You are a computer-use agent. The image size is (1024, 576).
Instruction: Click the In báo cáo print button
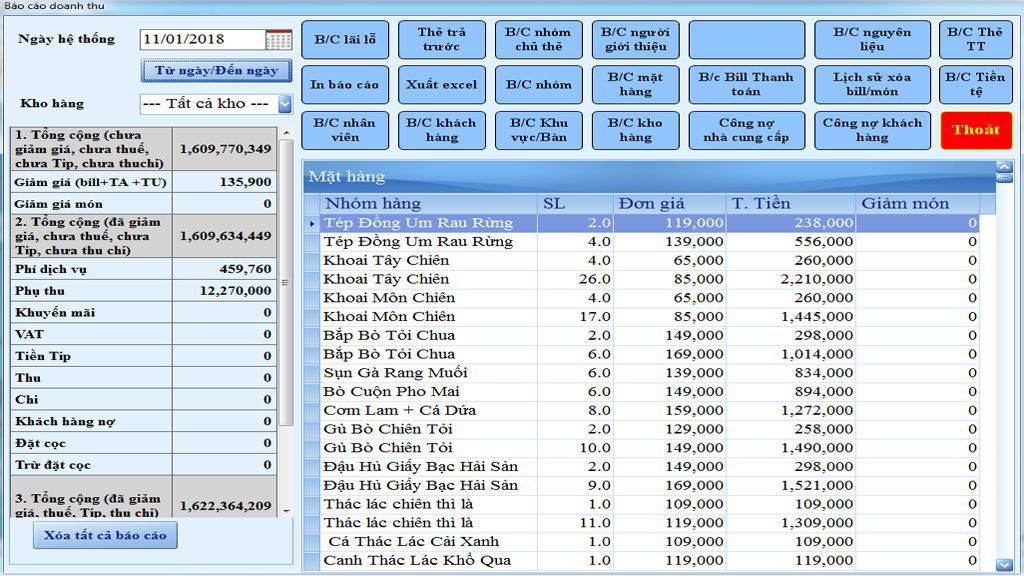(345, 85)
